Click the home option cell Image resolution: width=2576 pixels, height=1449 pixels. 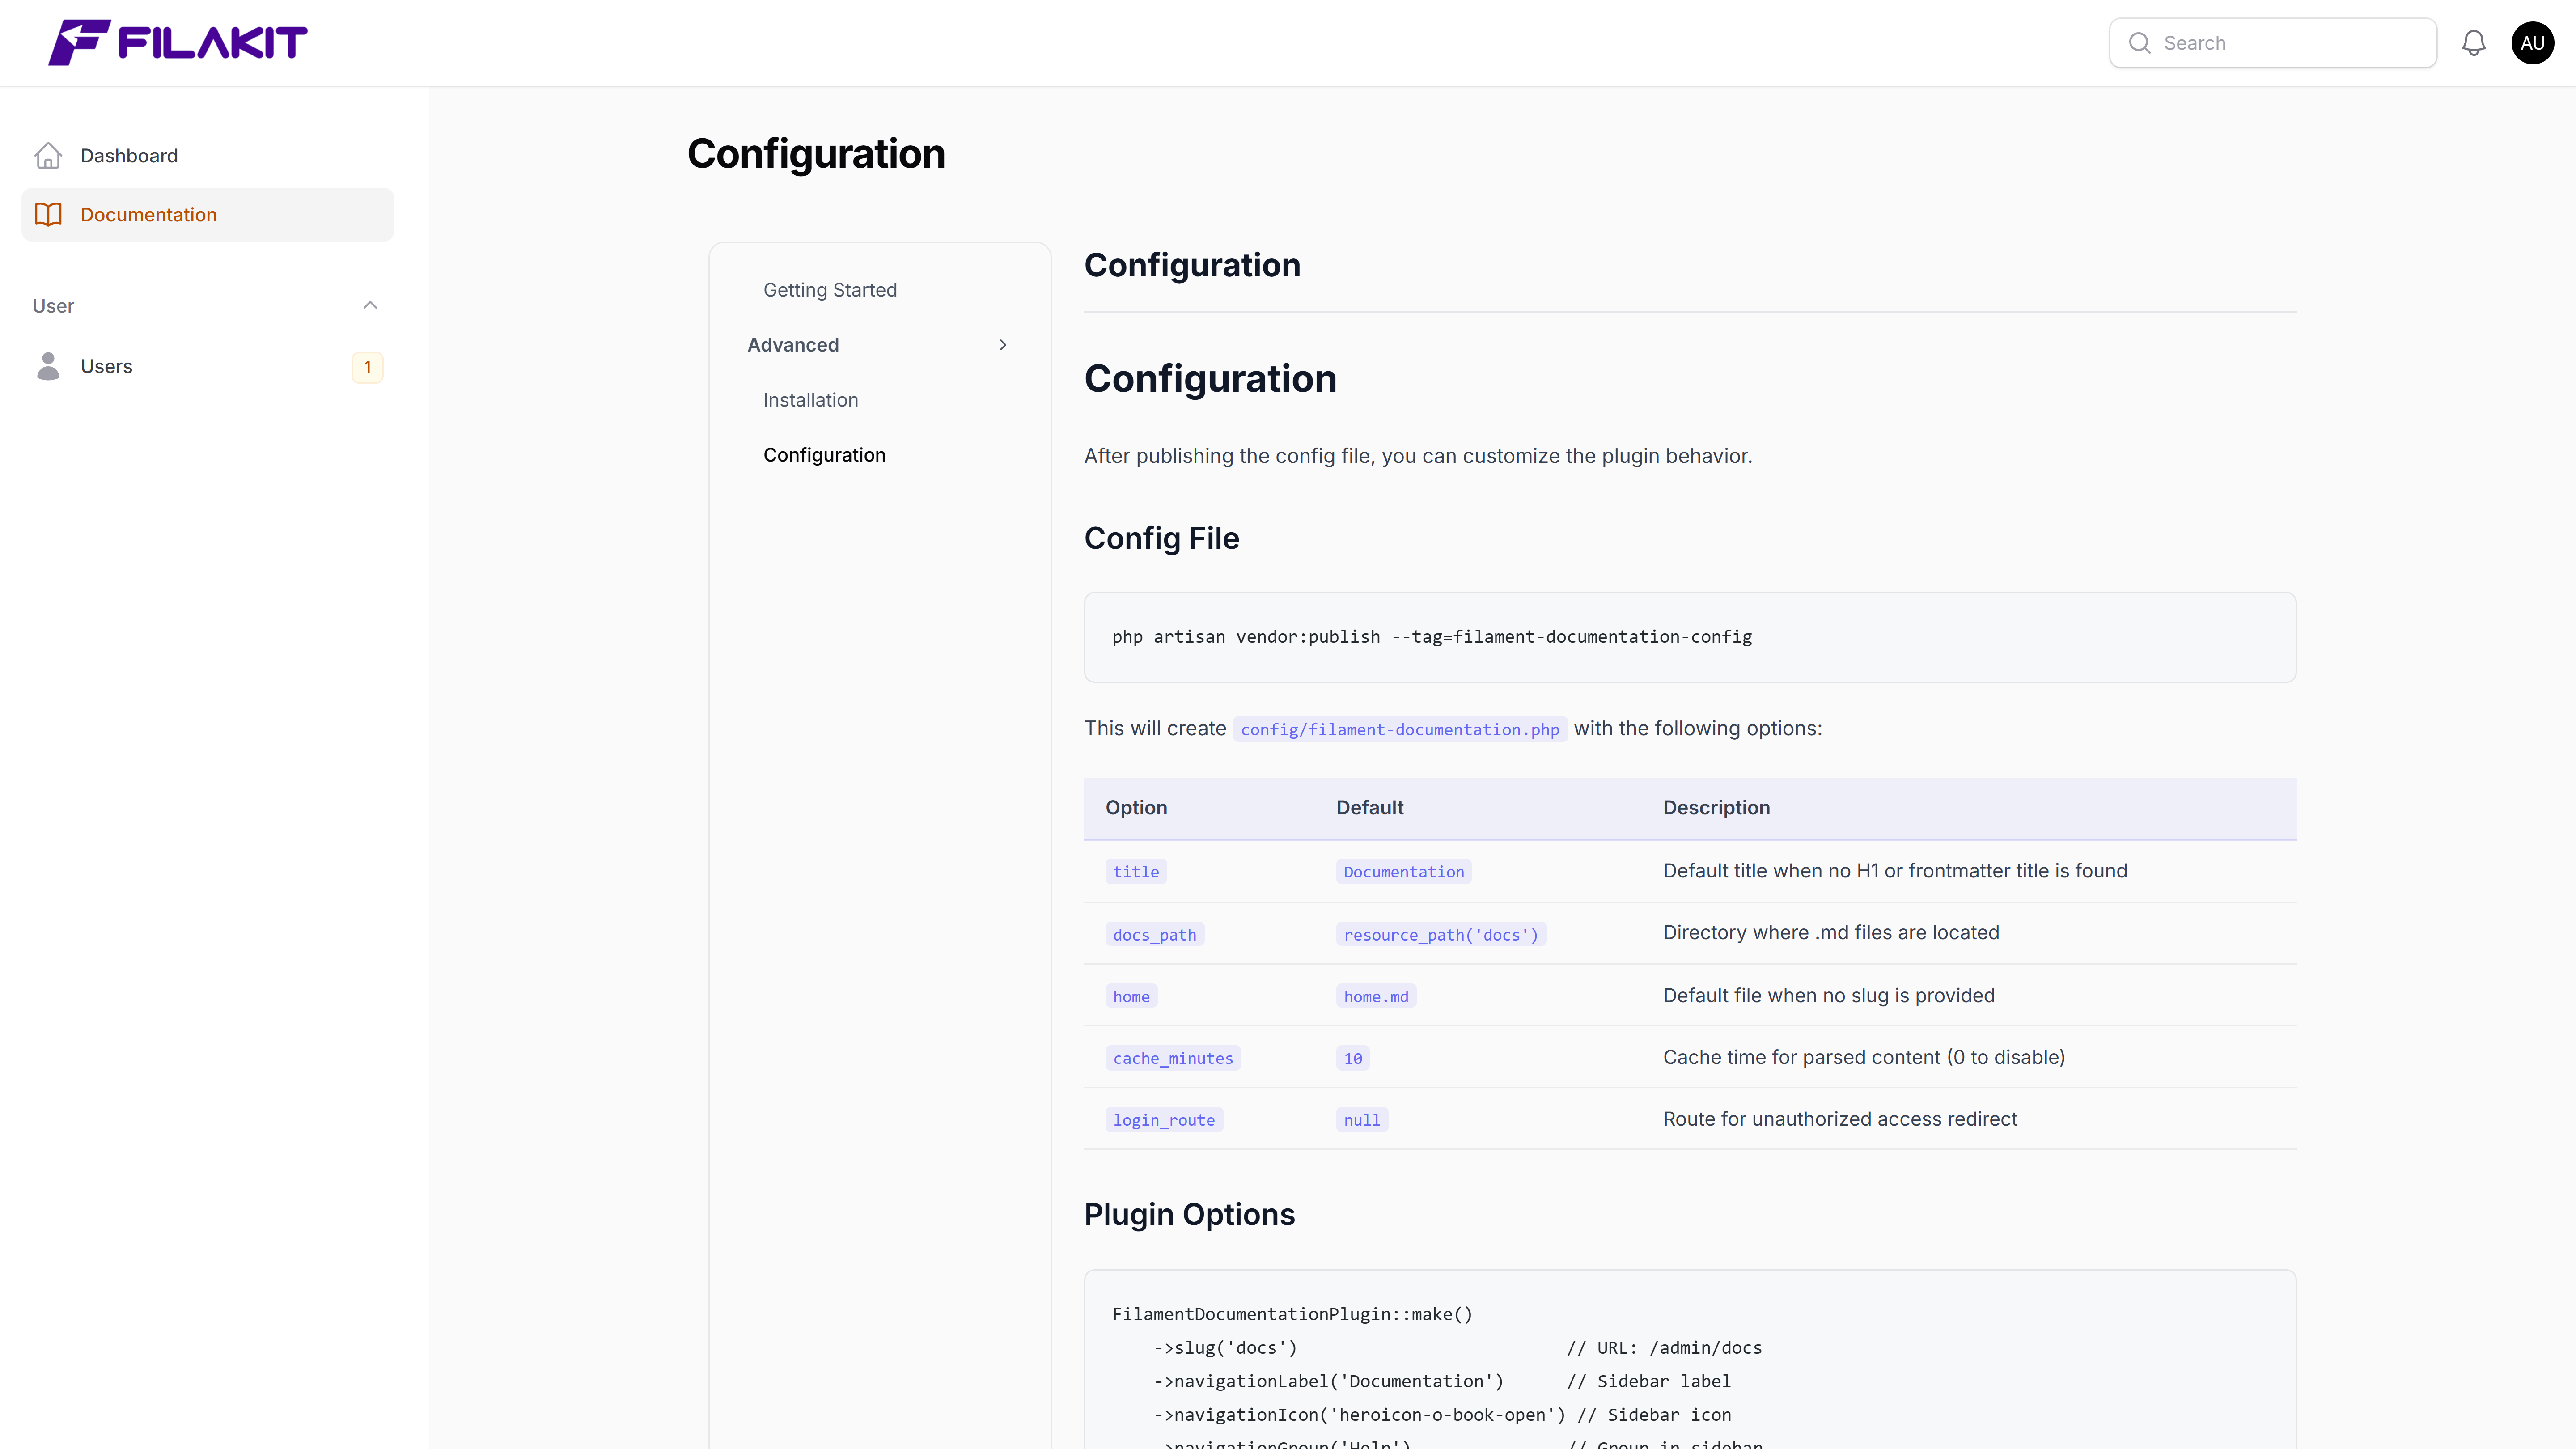tap(1131, 997)
